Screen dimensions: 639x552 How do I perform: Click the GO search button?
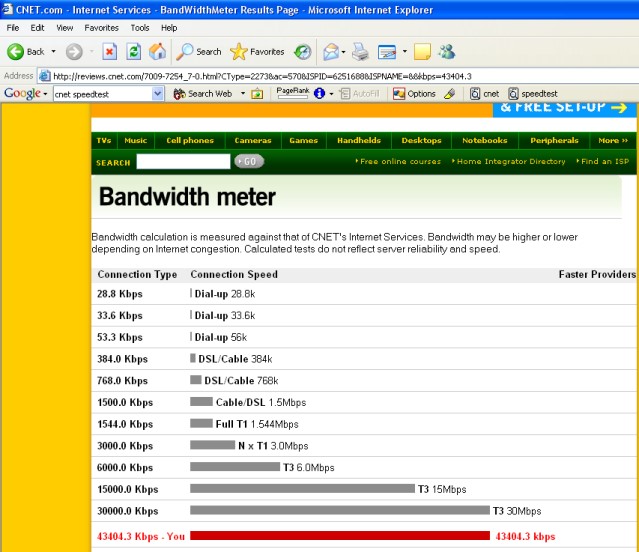249,162
